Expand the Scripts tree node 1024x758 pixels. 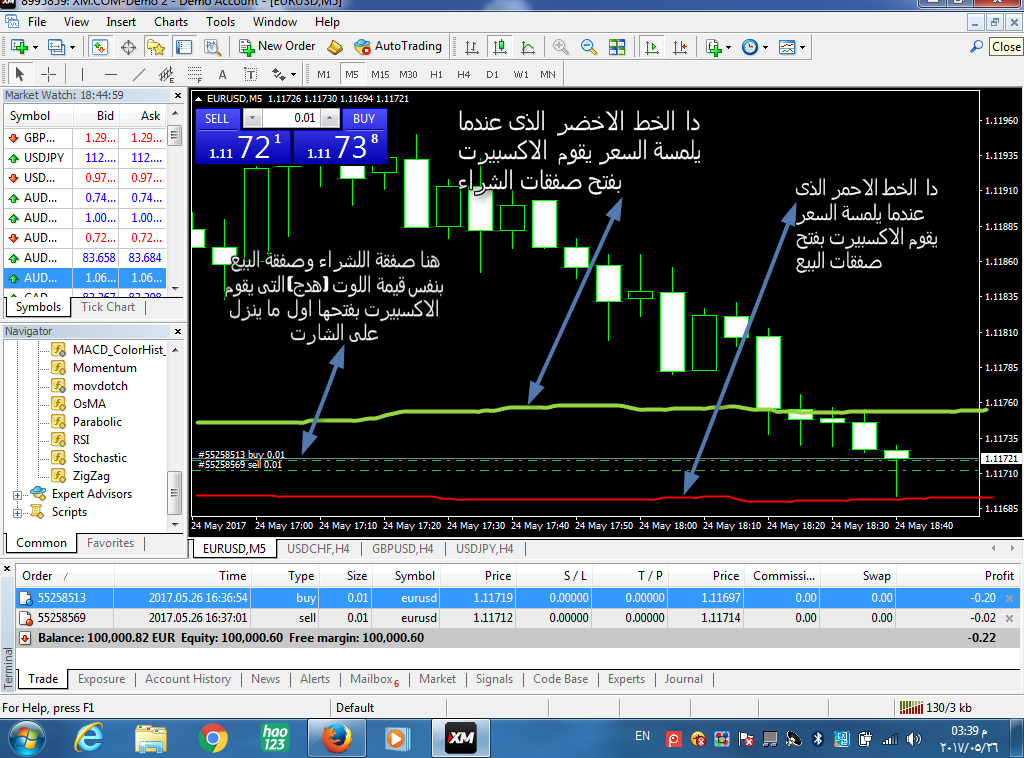[x=18, y=513]
